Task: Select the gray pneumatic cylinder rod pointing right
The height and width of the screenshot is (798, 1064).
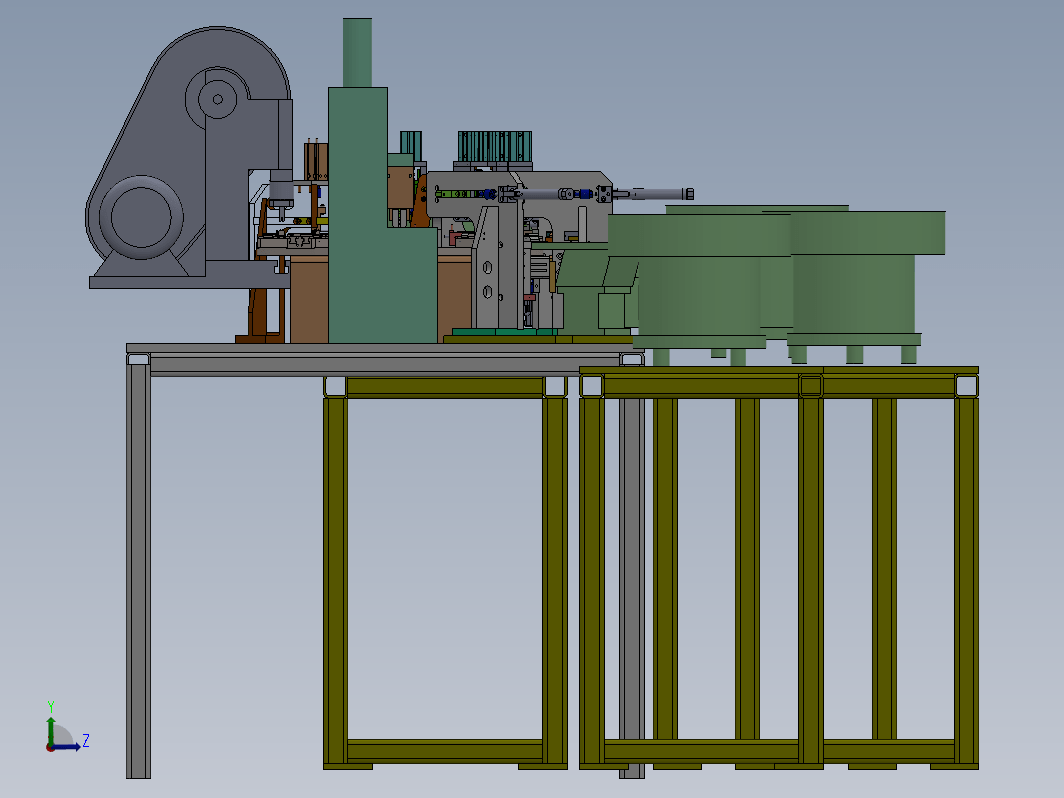Action: click(x=653, y=194)
